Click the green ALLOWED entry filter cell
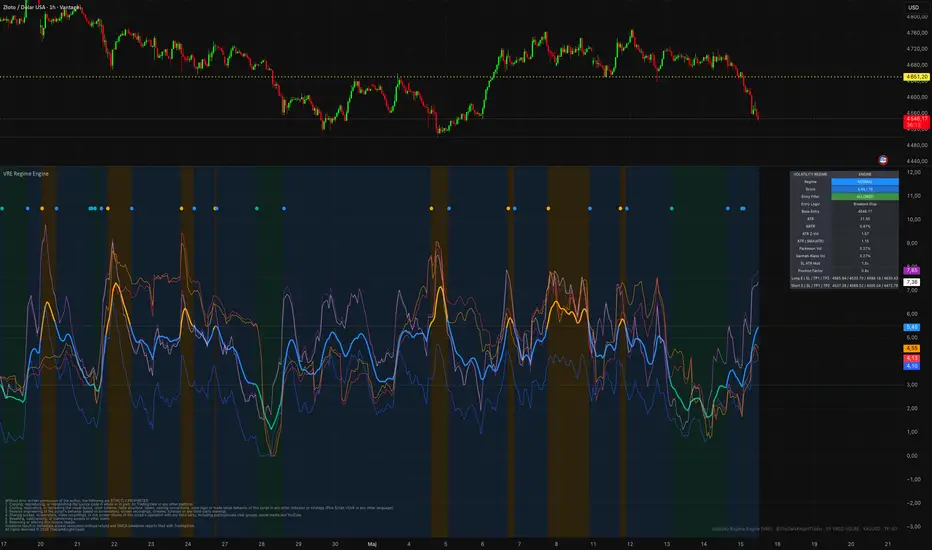This screenshot has width=932, height=550. (x=865, y=196)
